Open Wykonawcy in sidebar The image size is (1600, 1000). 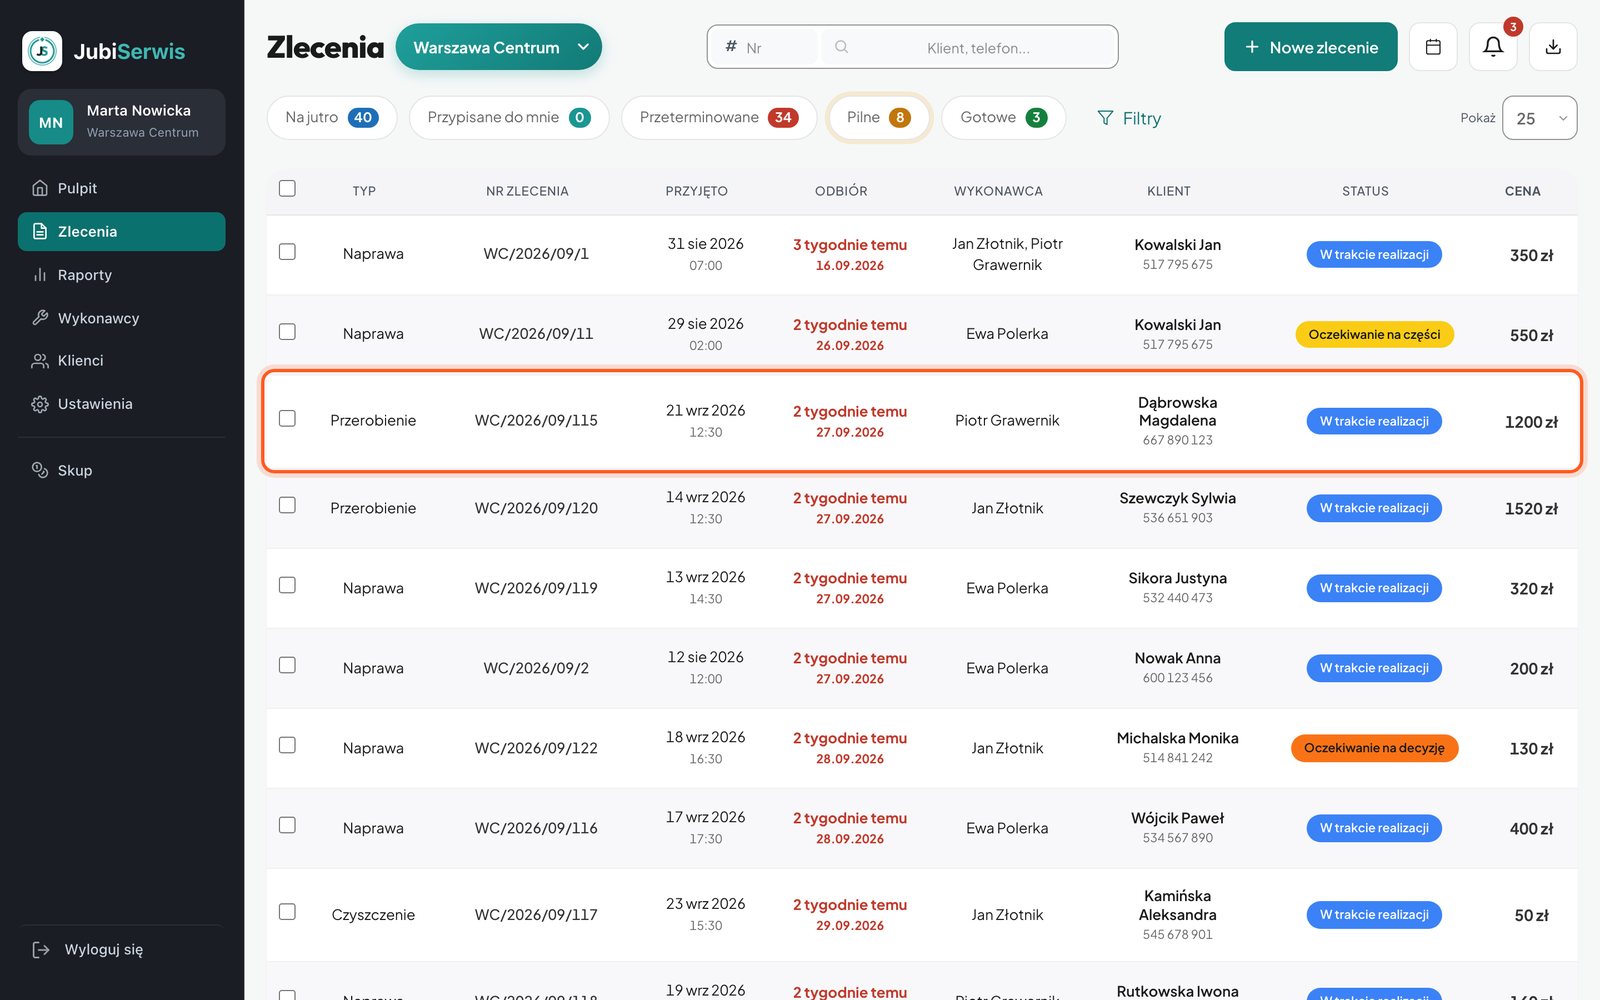click(121, 318)
